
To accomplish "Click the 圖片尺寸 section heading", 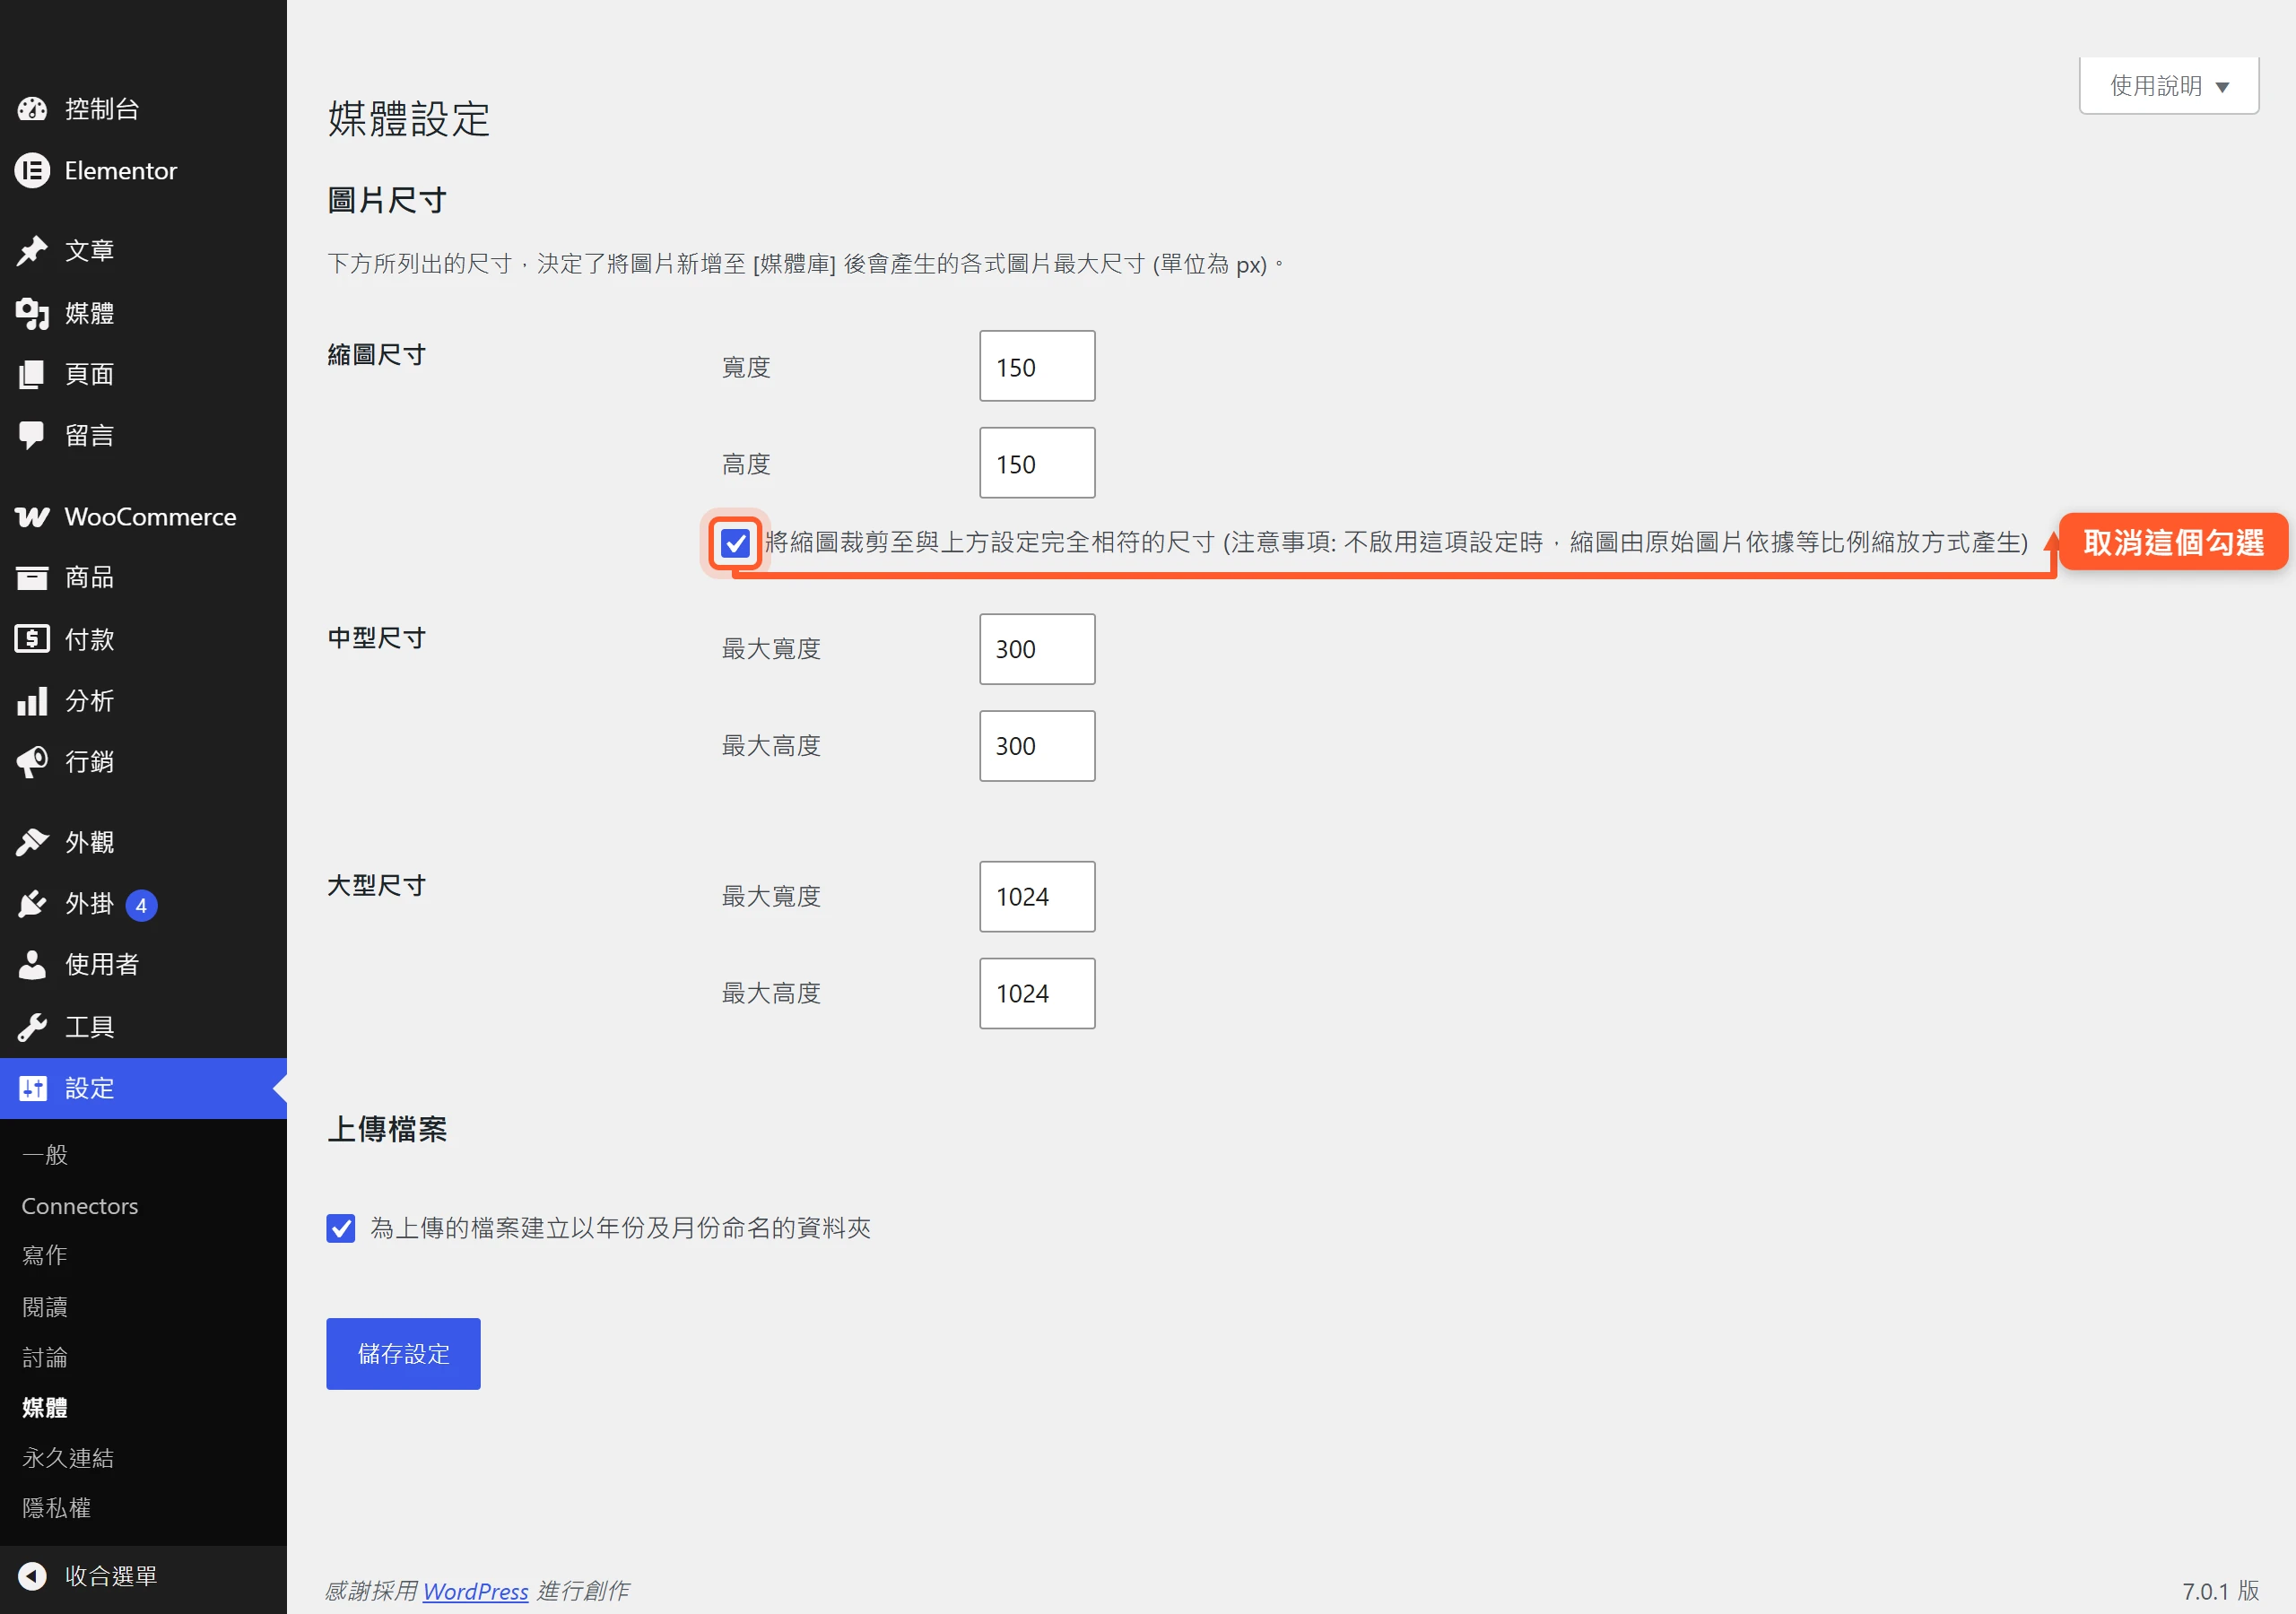I will click(387, 201).
